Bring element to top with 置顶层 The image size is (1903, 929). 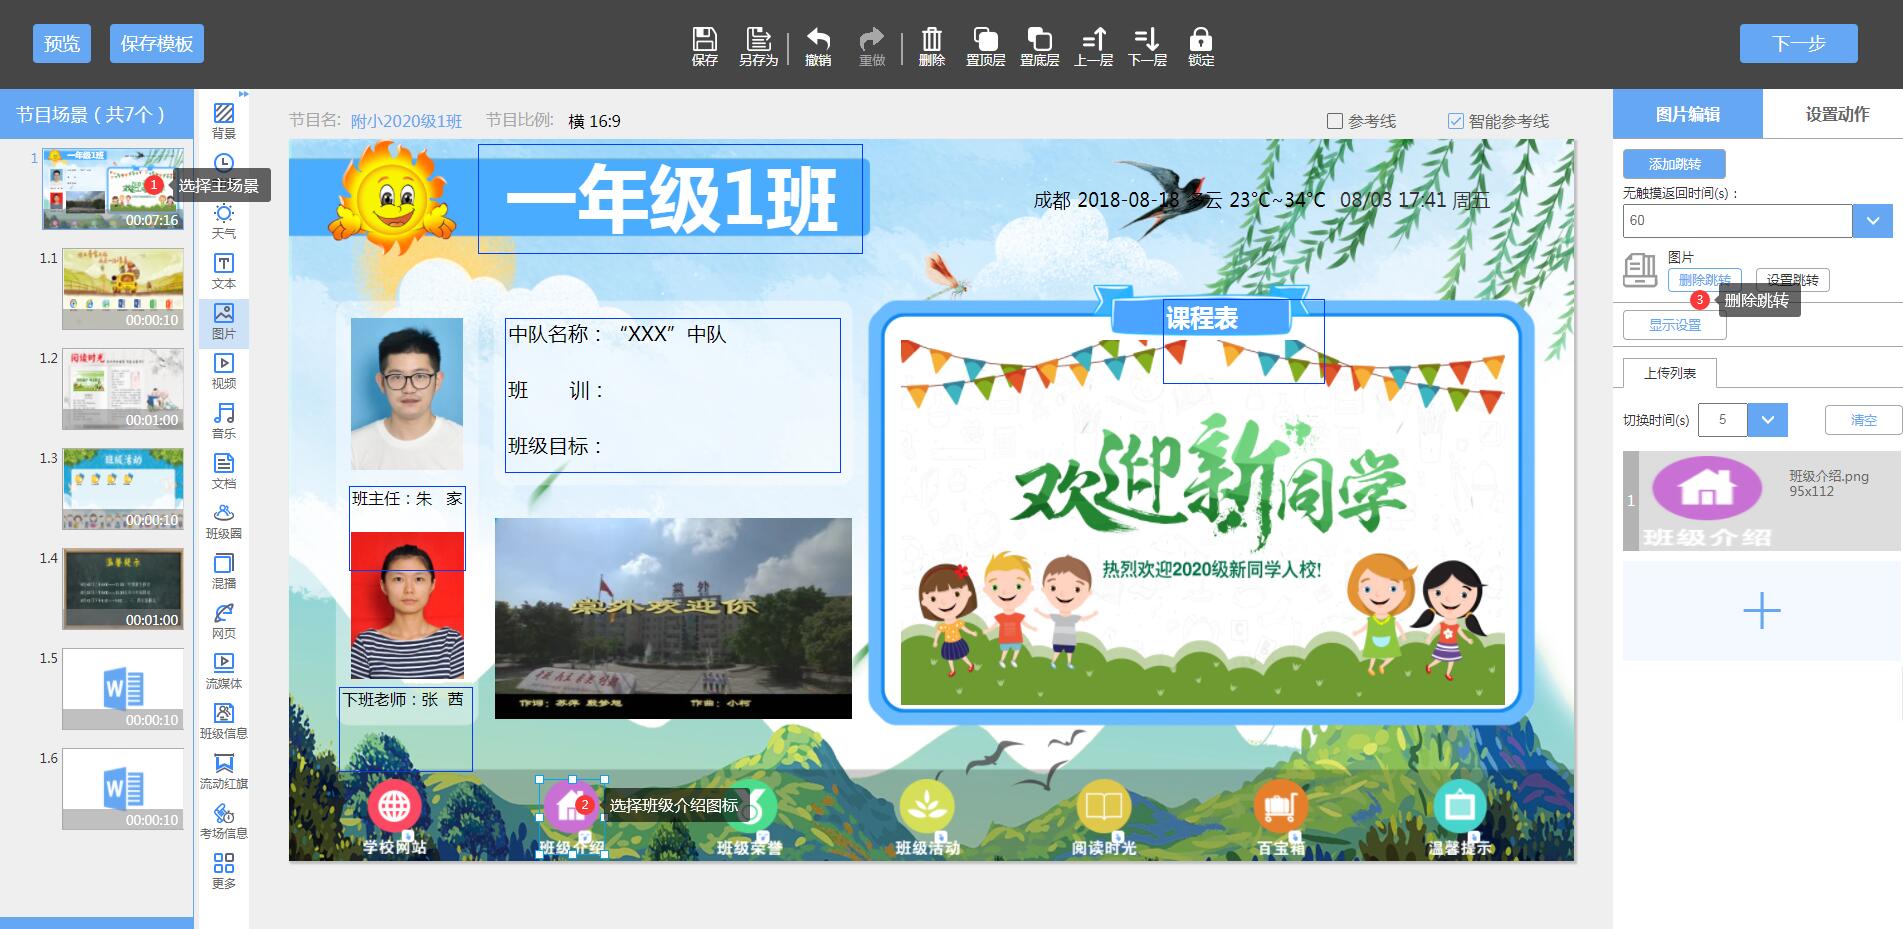985,45
